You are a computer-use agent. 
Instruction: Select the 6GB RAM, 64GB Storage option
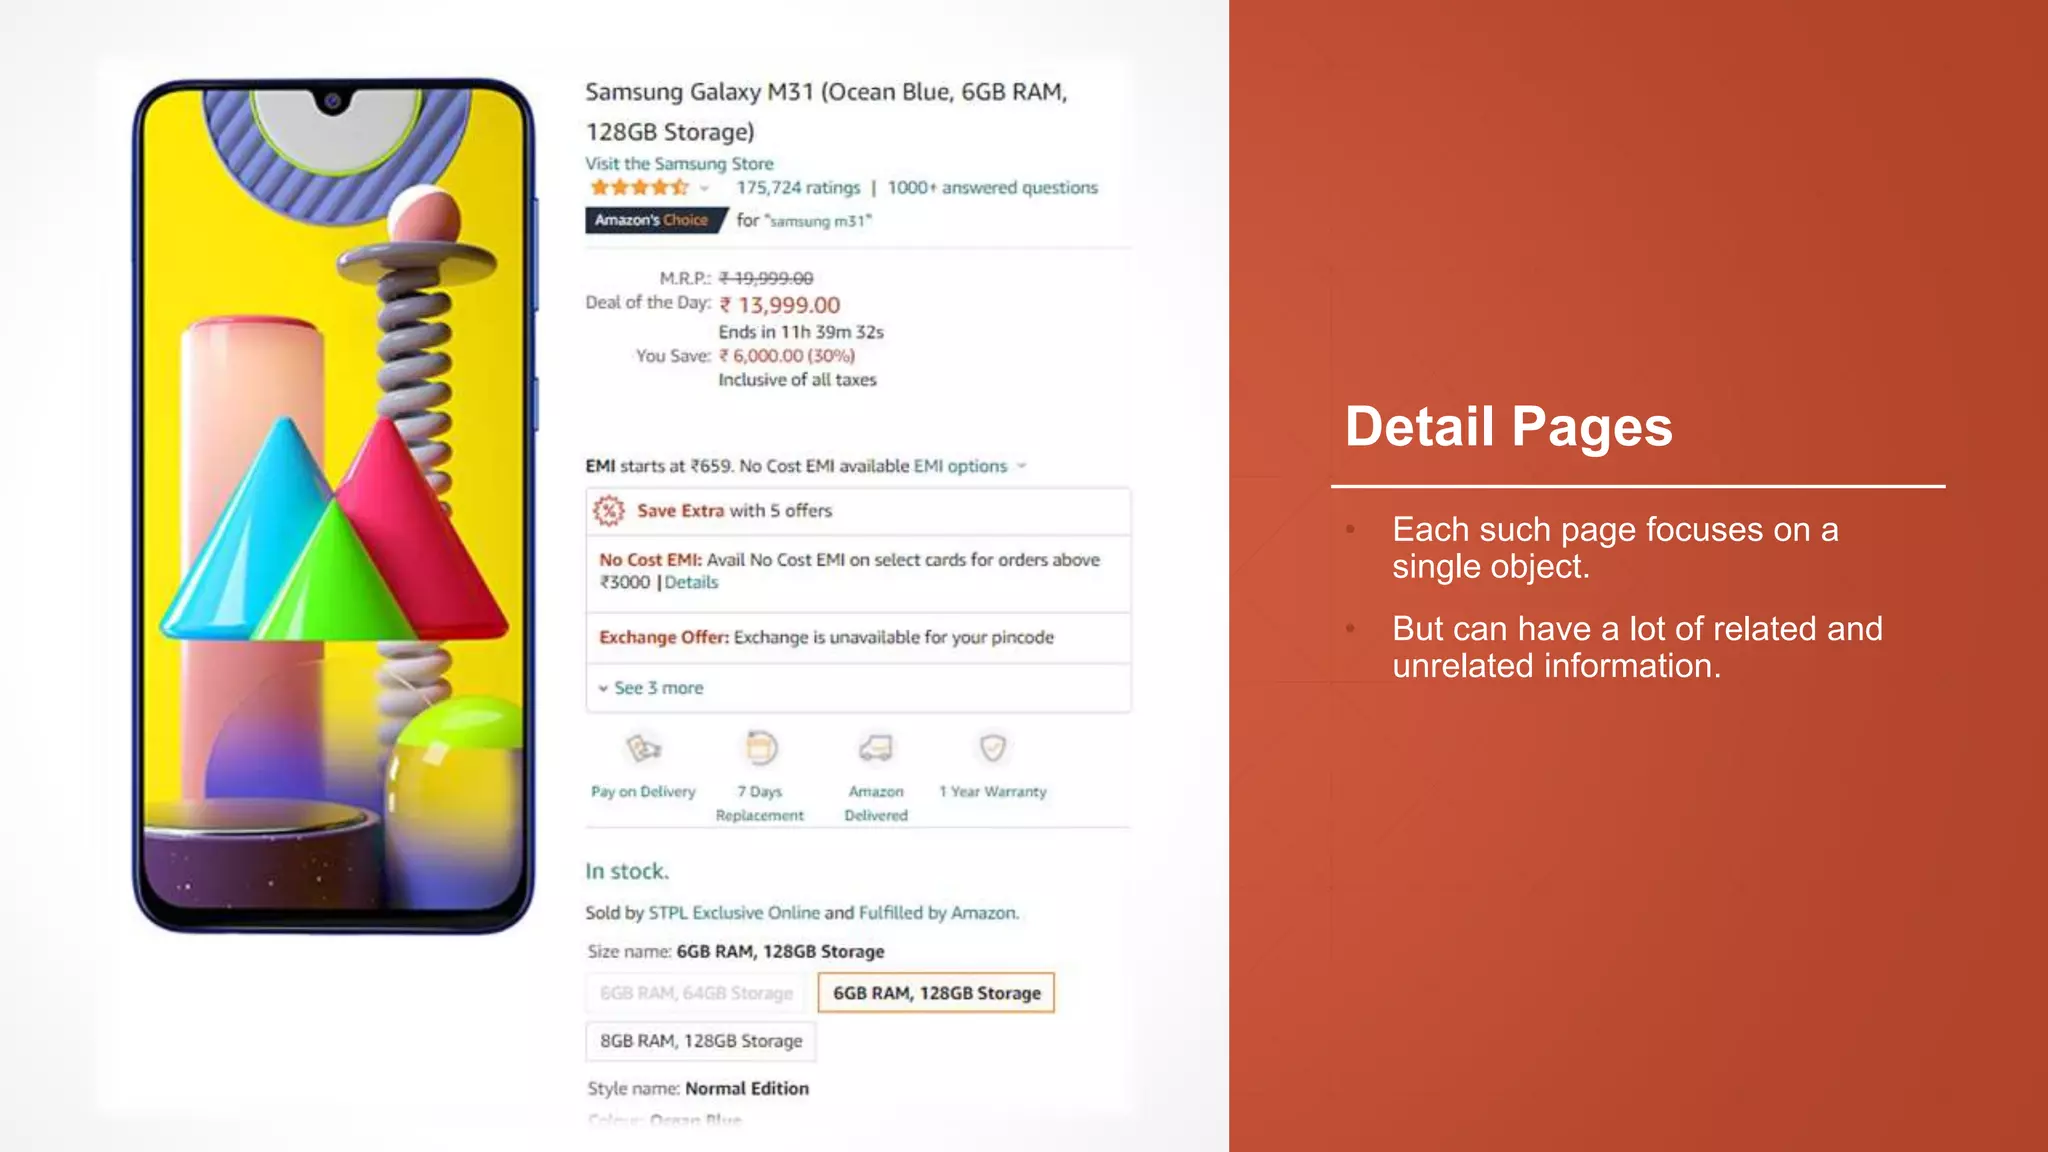pos(697,993)
